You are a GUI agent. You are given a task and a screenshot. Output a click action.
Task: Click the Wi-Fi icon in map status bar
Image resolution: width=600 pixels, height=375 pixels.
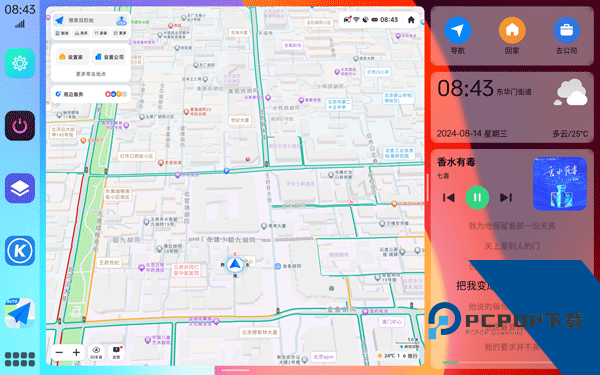[x=356, y=20]
